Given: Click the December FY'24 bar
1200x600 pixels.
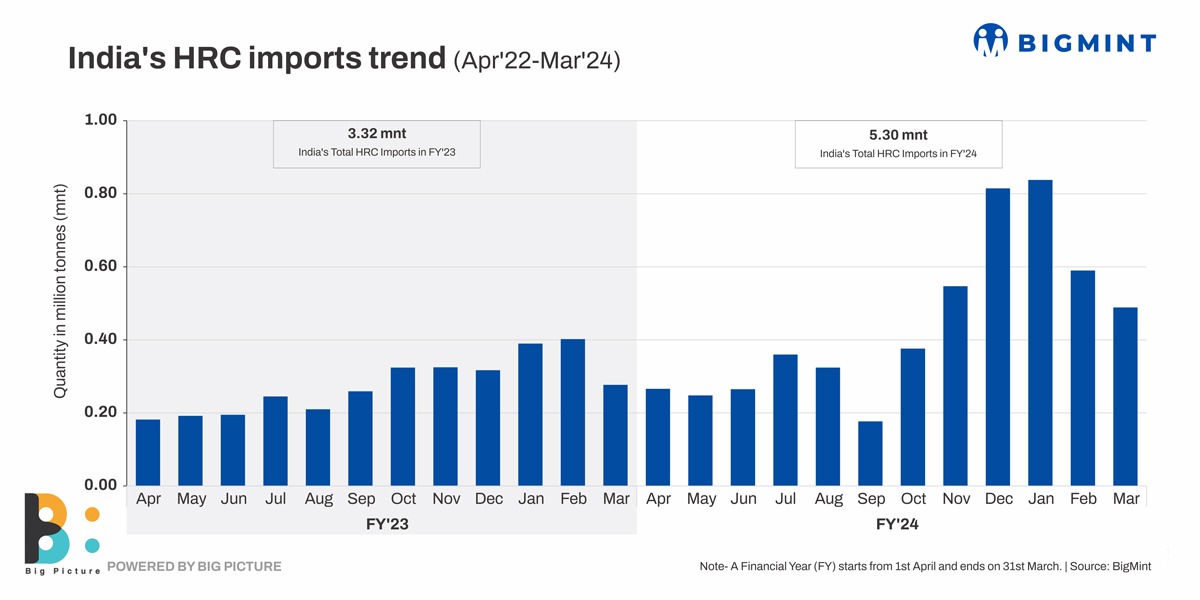Looking at the screenshot, I should click(998, 337).
